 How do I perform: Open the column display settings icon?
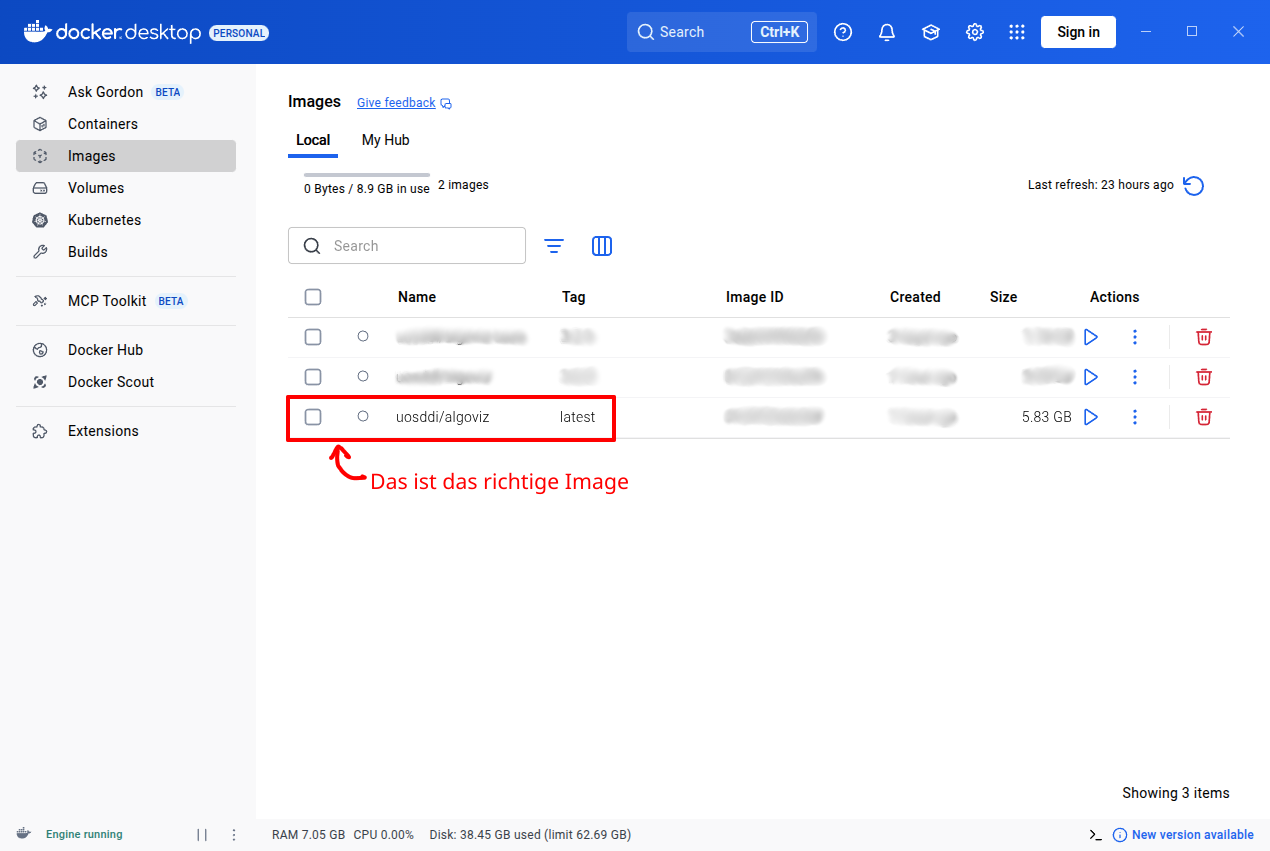pyautogui.click(x=602, y=246)
